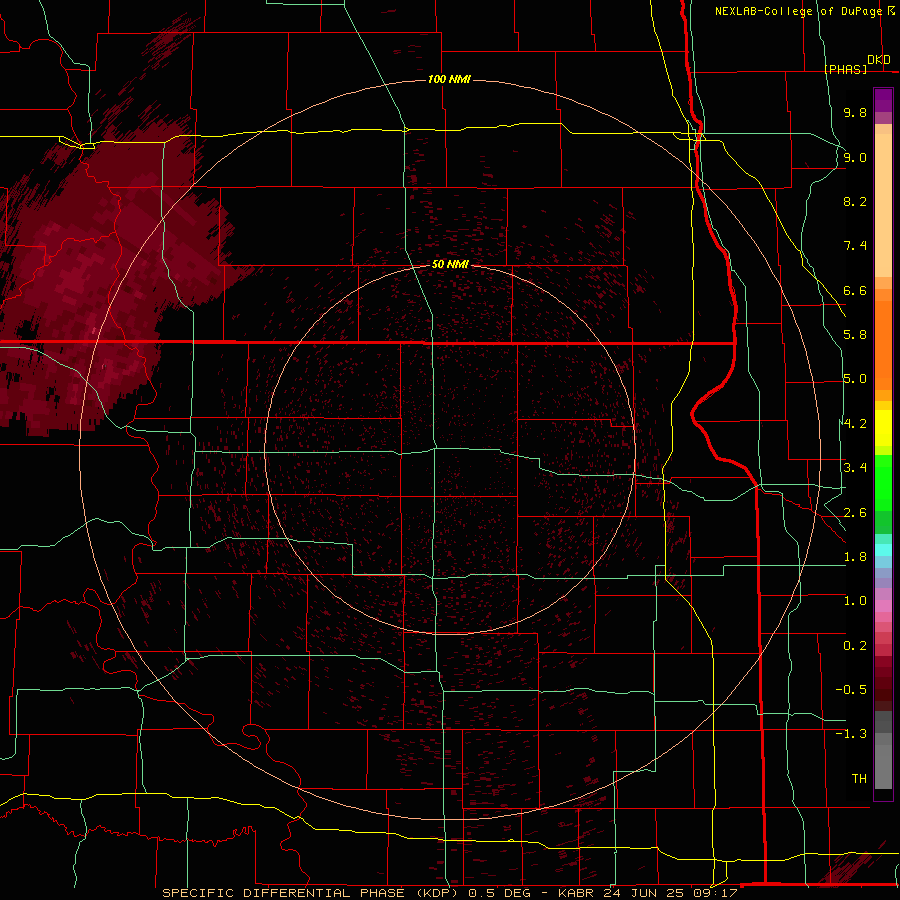The height and width of the screenshot is (900, 900).
Task: Click the "50 NMI" range ring label
Action: tap(451, 264)
